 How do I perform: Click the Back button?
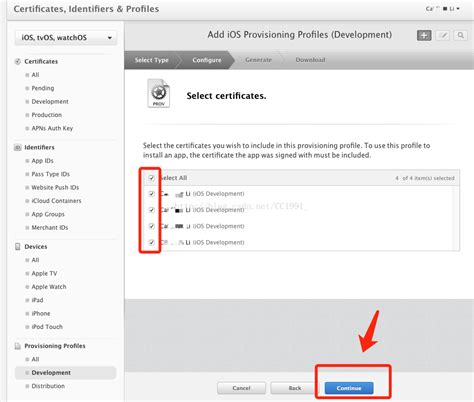point(295,388)
